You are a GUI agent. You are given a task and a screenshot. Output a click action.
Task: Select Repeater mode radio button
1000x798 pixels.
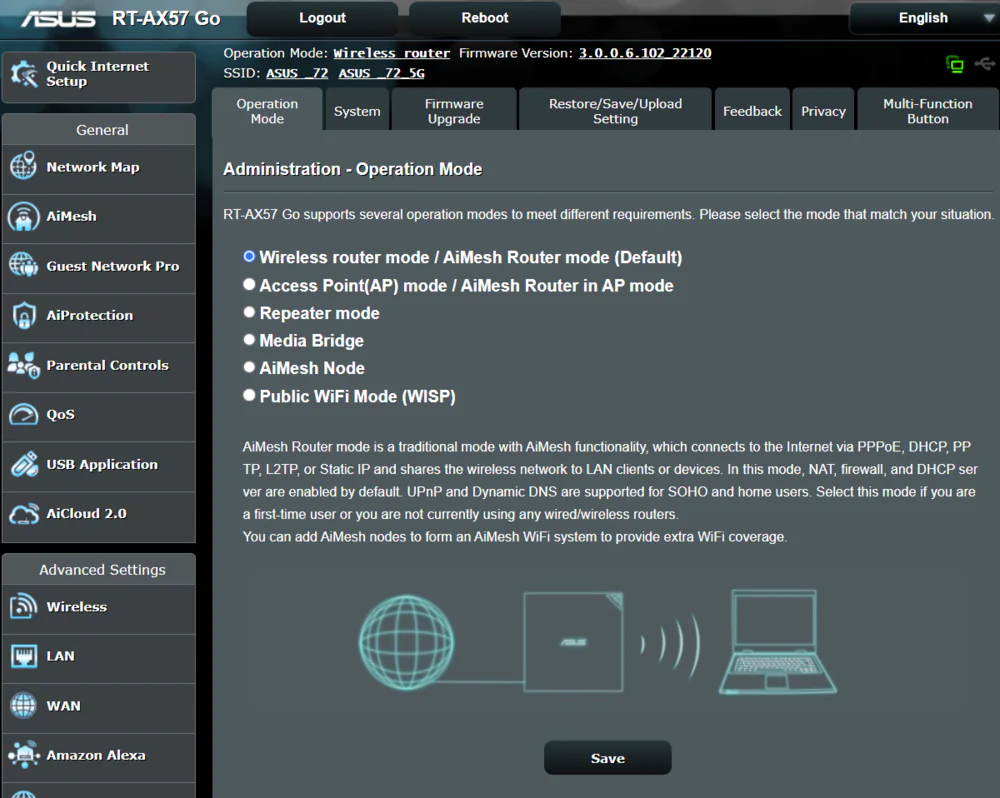pyautogui.click(x=249, y=312)
